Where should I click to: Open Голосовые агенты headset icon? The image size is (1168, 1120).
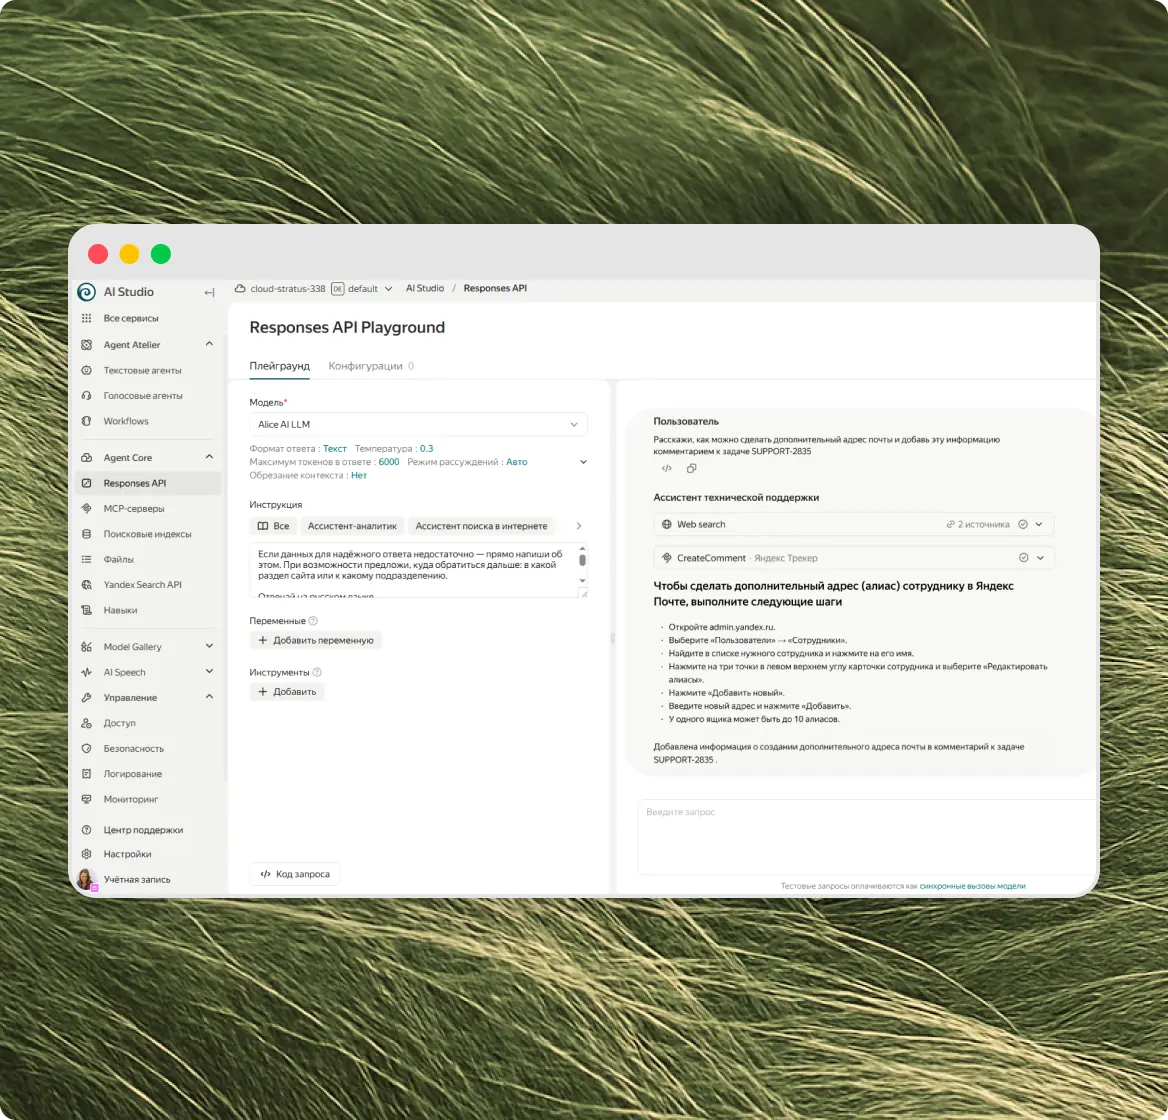(86, 395)
